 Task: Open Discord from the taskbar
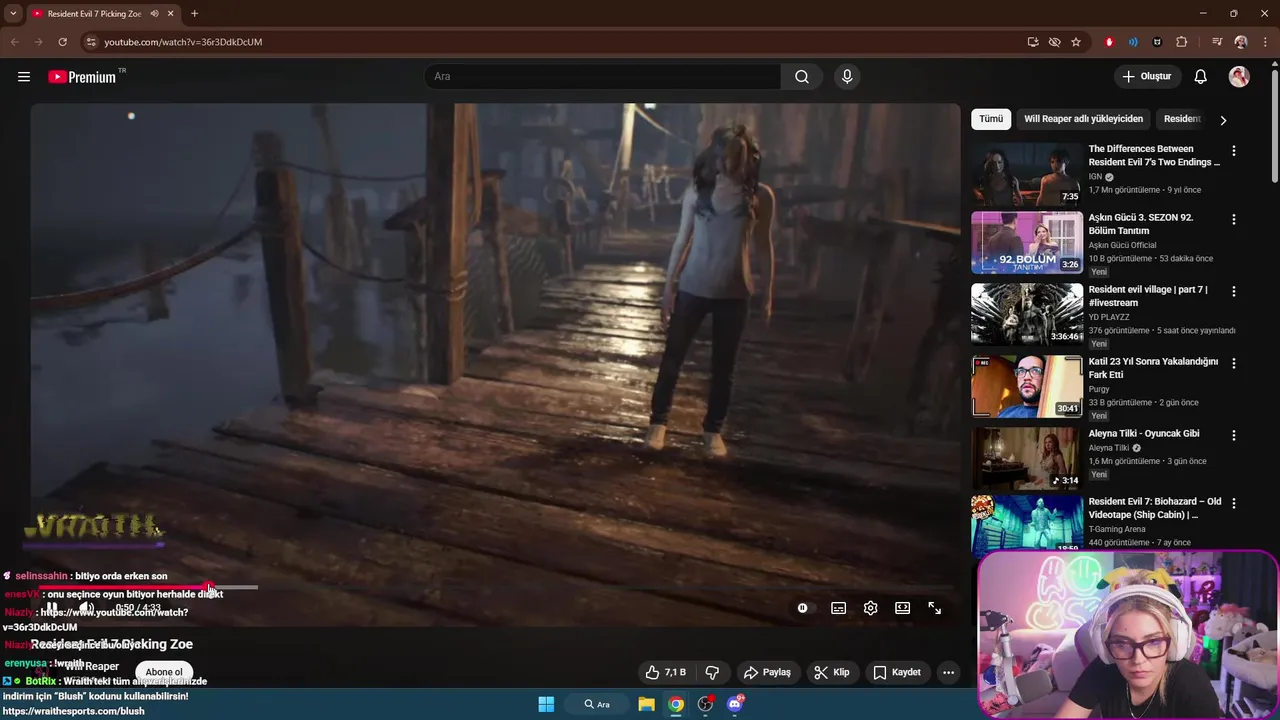coord(735,704)
